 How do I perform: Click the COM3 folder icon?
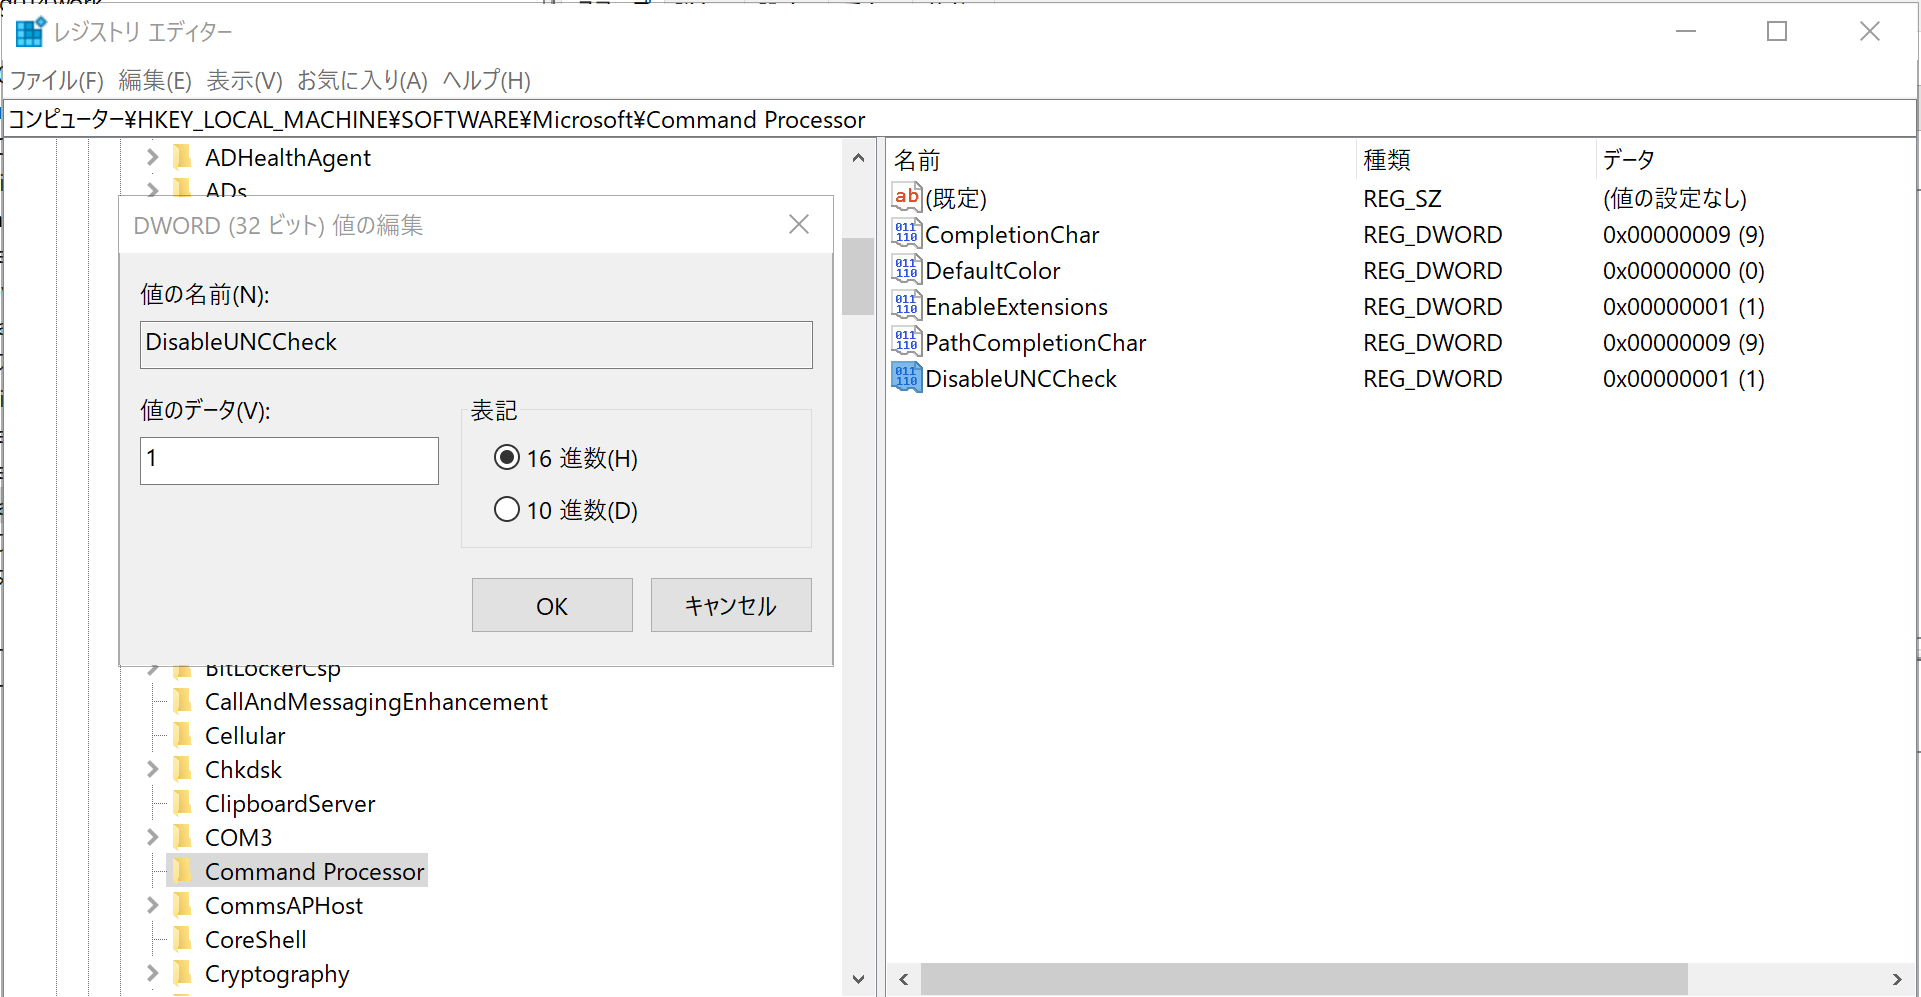(x=182, y=838)
